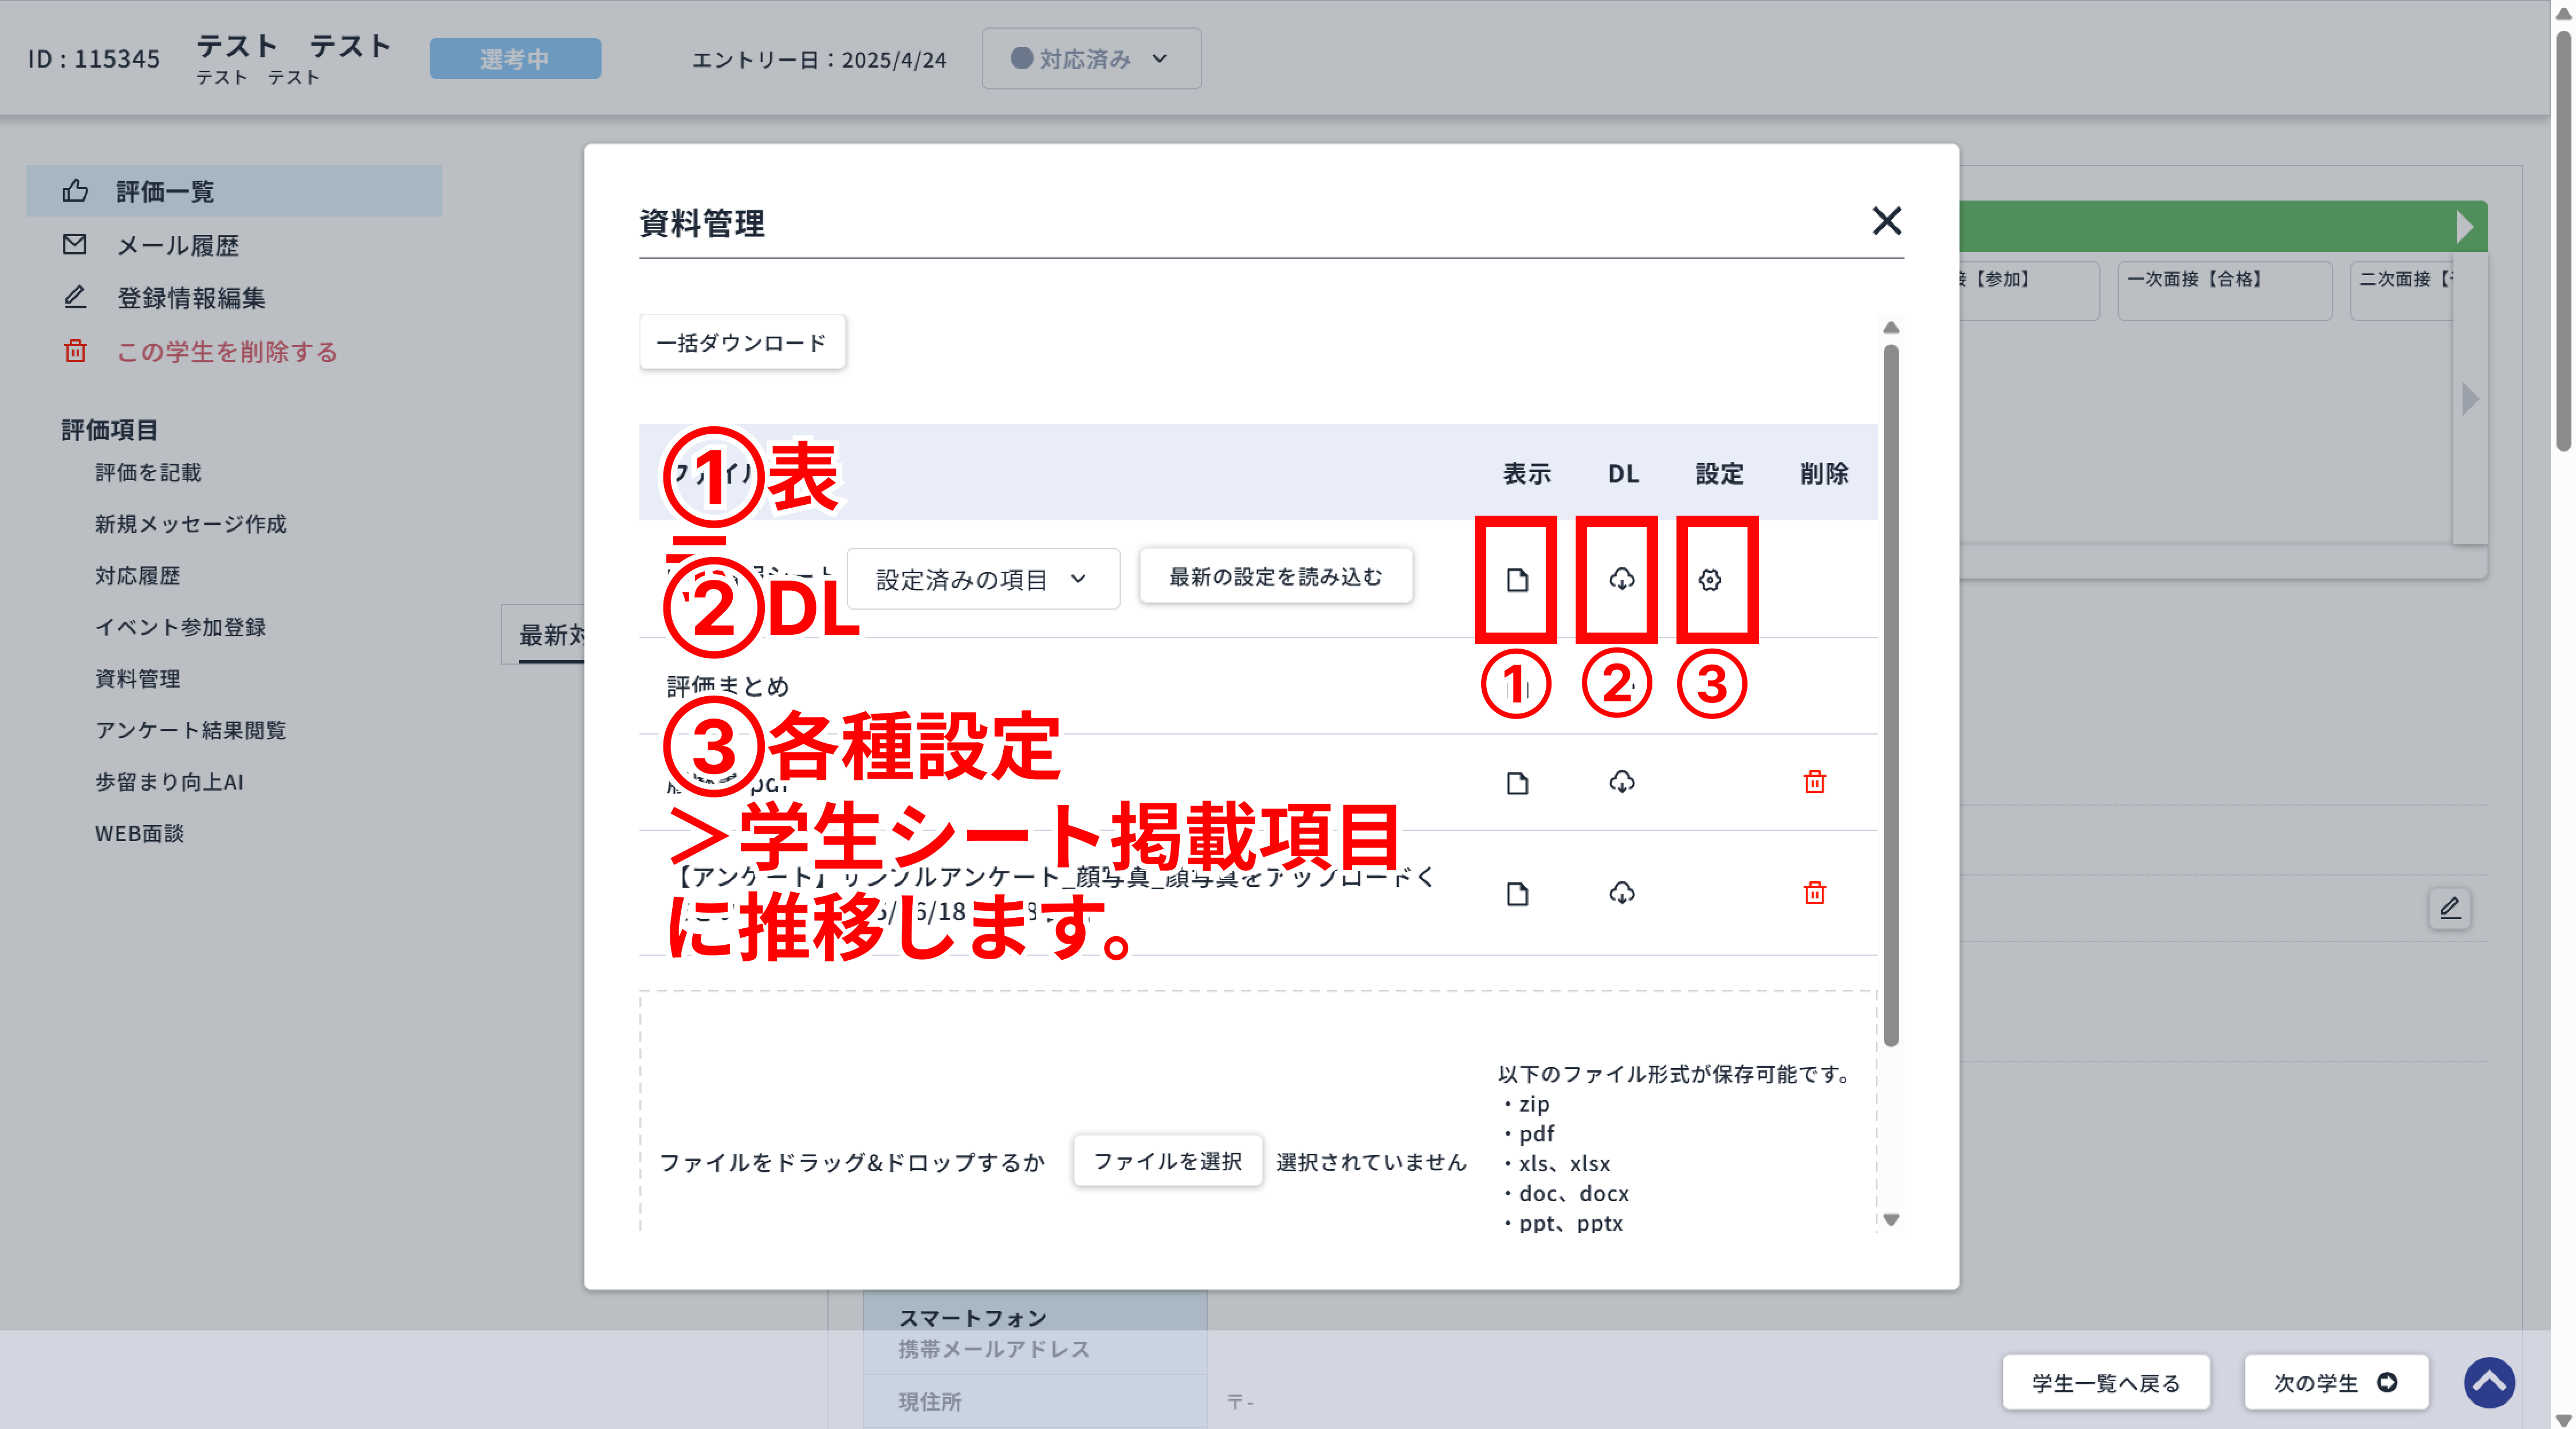Click the pencil edit icon on the right panel
The image size is (2576, 1429).
(x=2451, y=908)
